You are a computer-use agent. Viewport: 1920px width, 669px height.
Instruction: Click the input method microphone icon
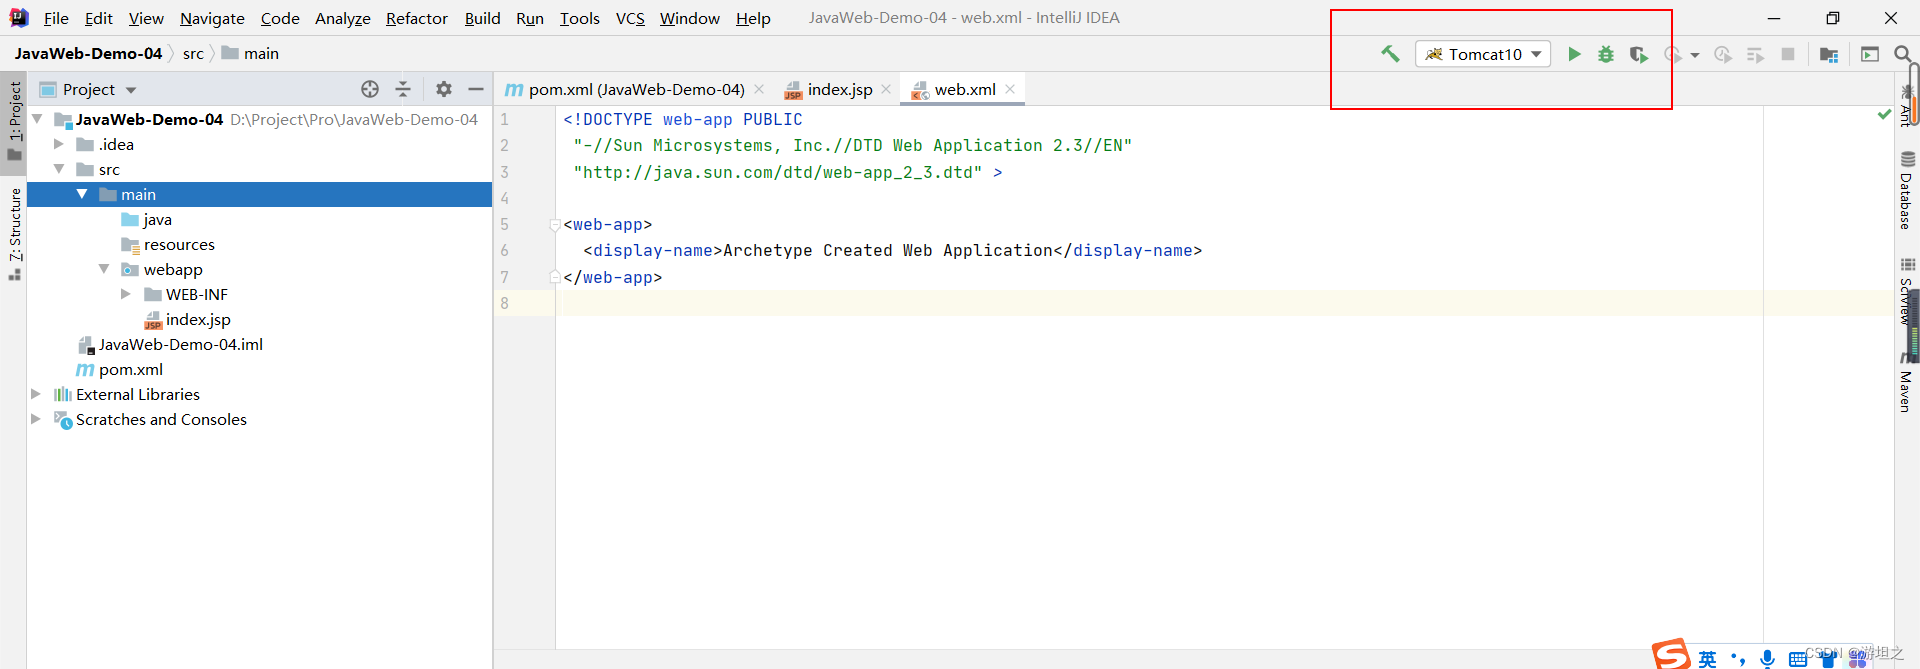coord(1768,658)
